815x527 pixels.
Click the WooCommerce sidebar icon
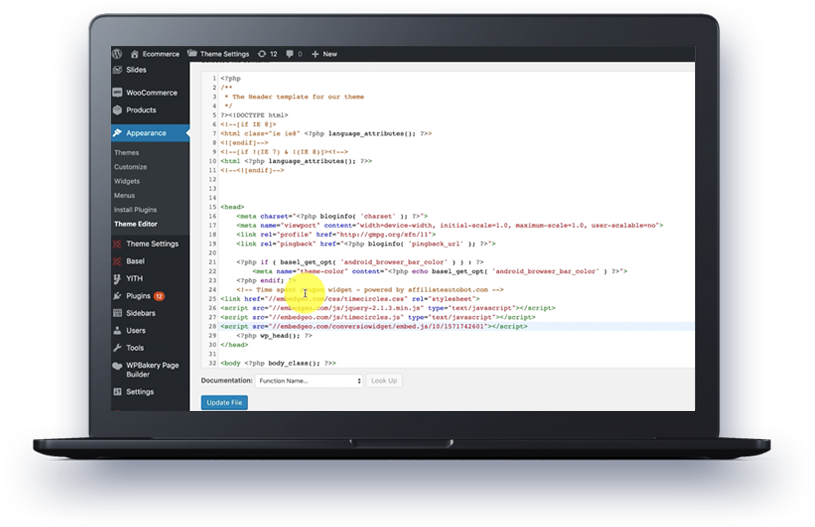pyautogui.click(x=117, y=93)
